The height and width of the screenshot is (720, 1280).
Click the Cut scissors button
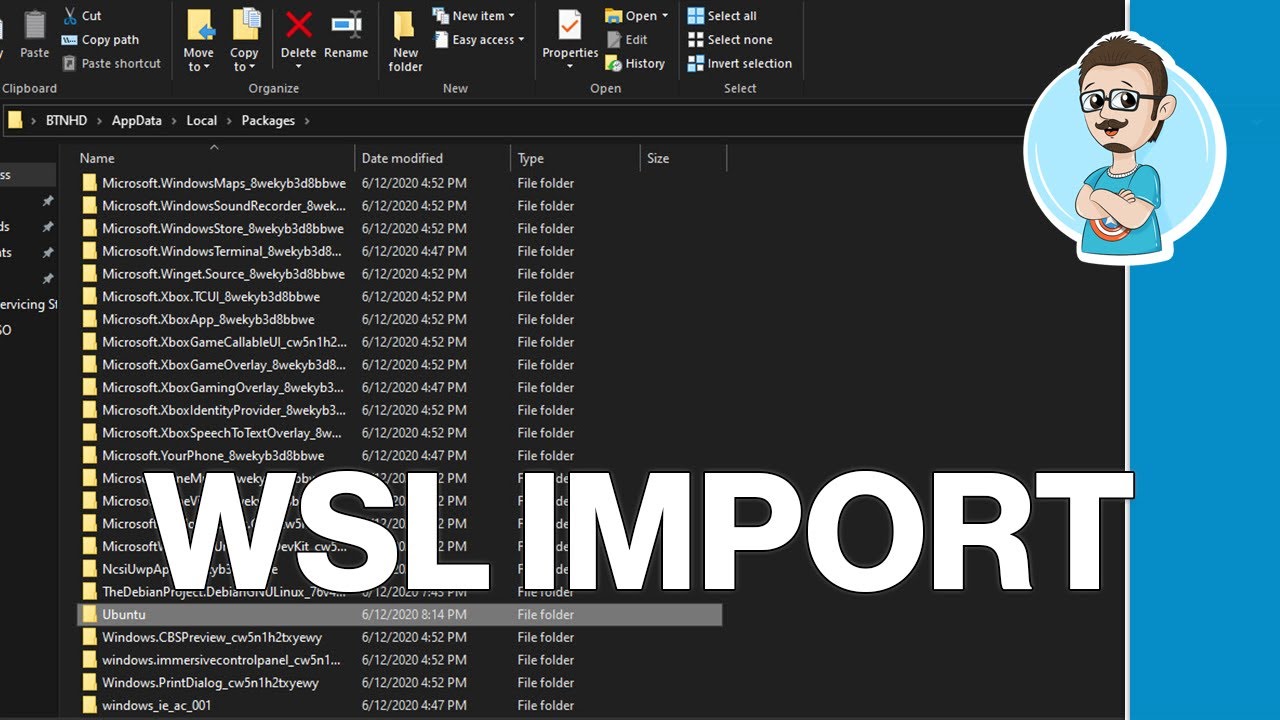81,16
